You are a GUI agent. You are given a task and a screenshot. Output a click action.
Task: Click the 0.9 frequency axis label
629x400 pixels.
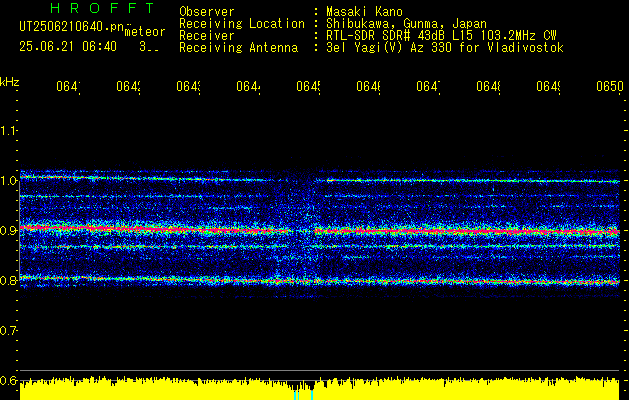coord(8,231)
